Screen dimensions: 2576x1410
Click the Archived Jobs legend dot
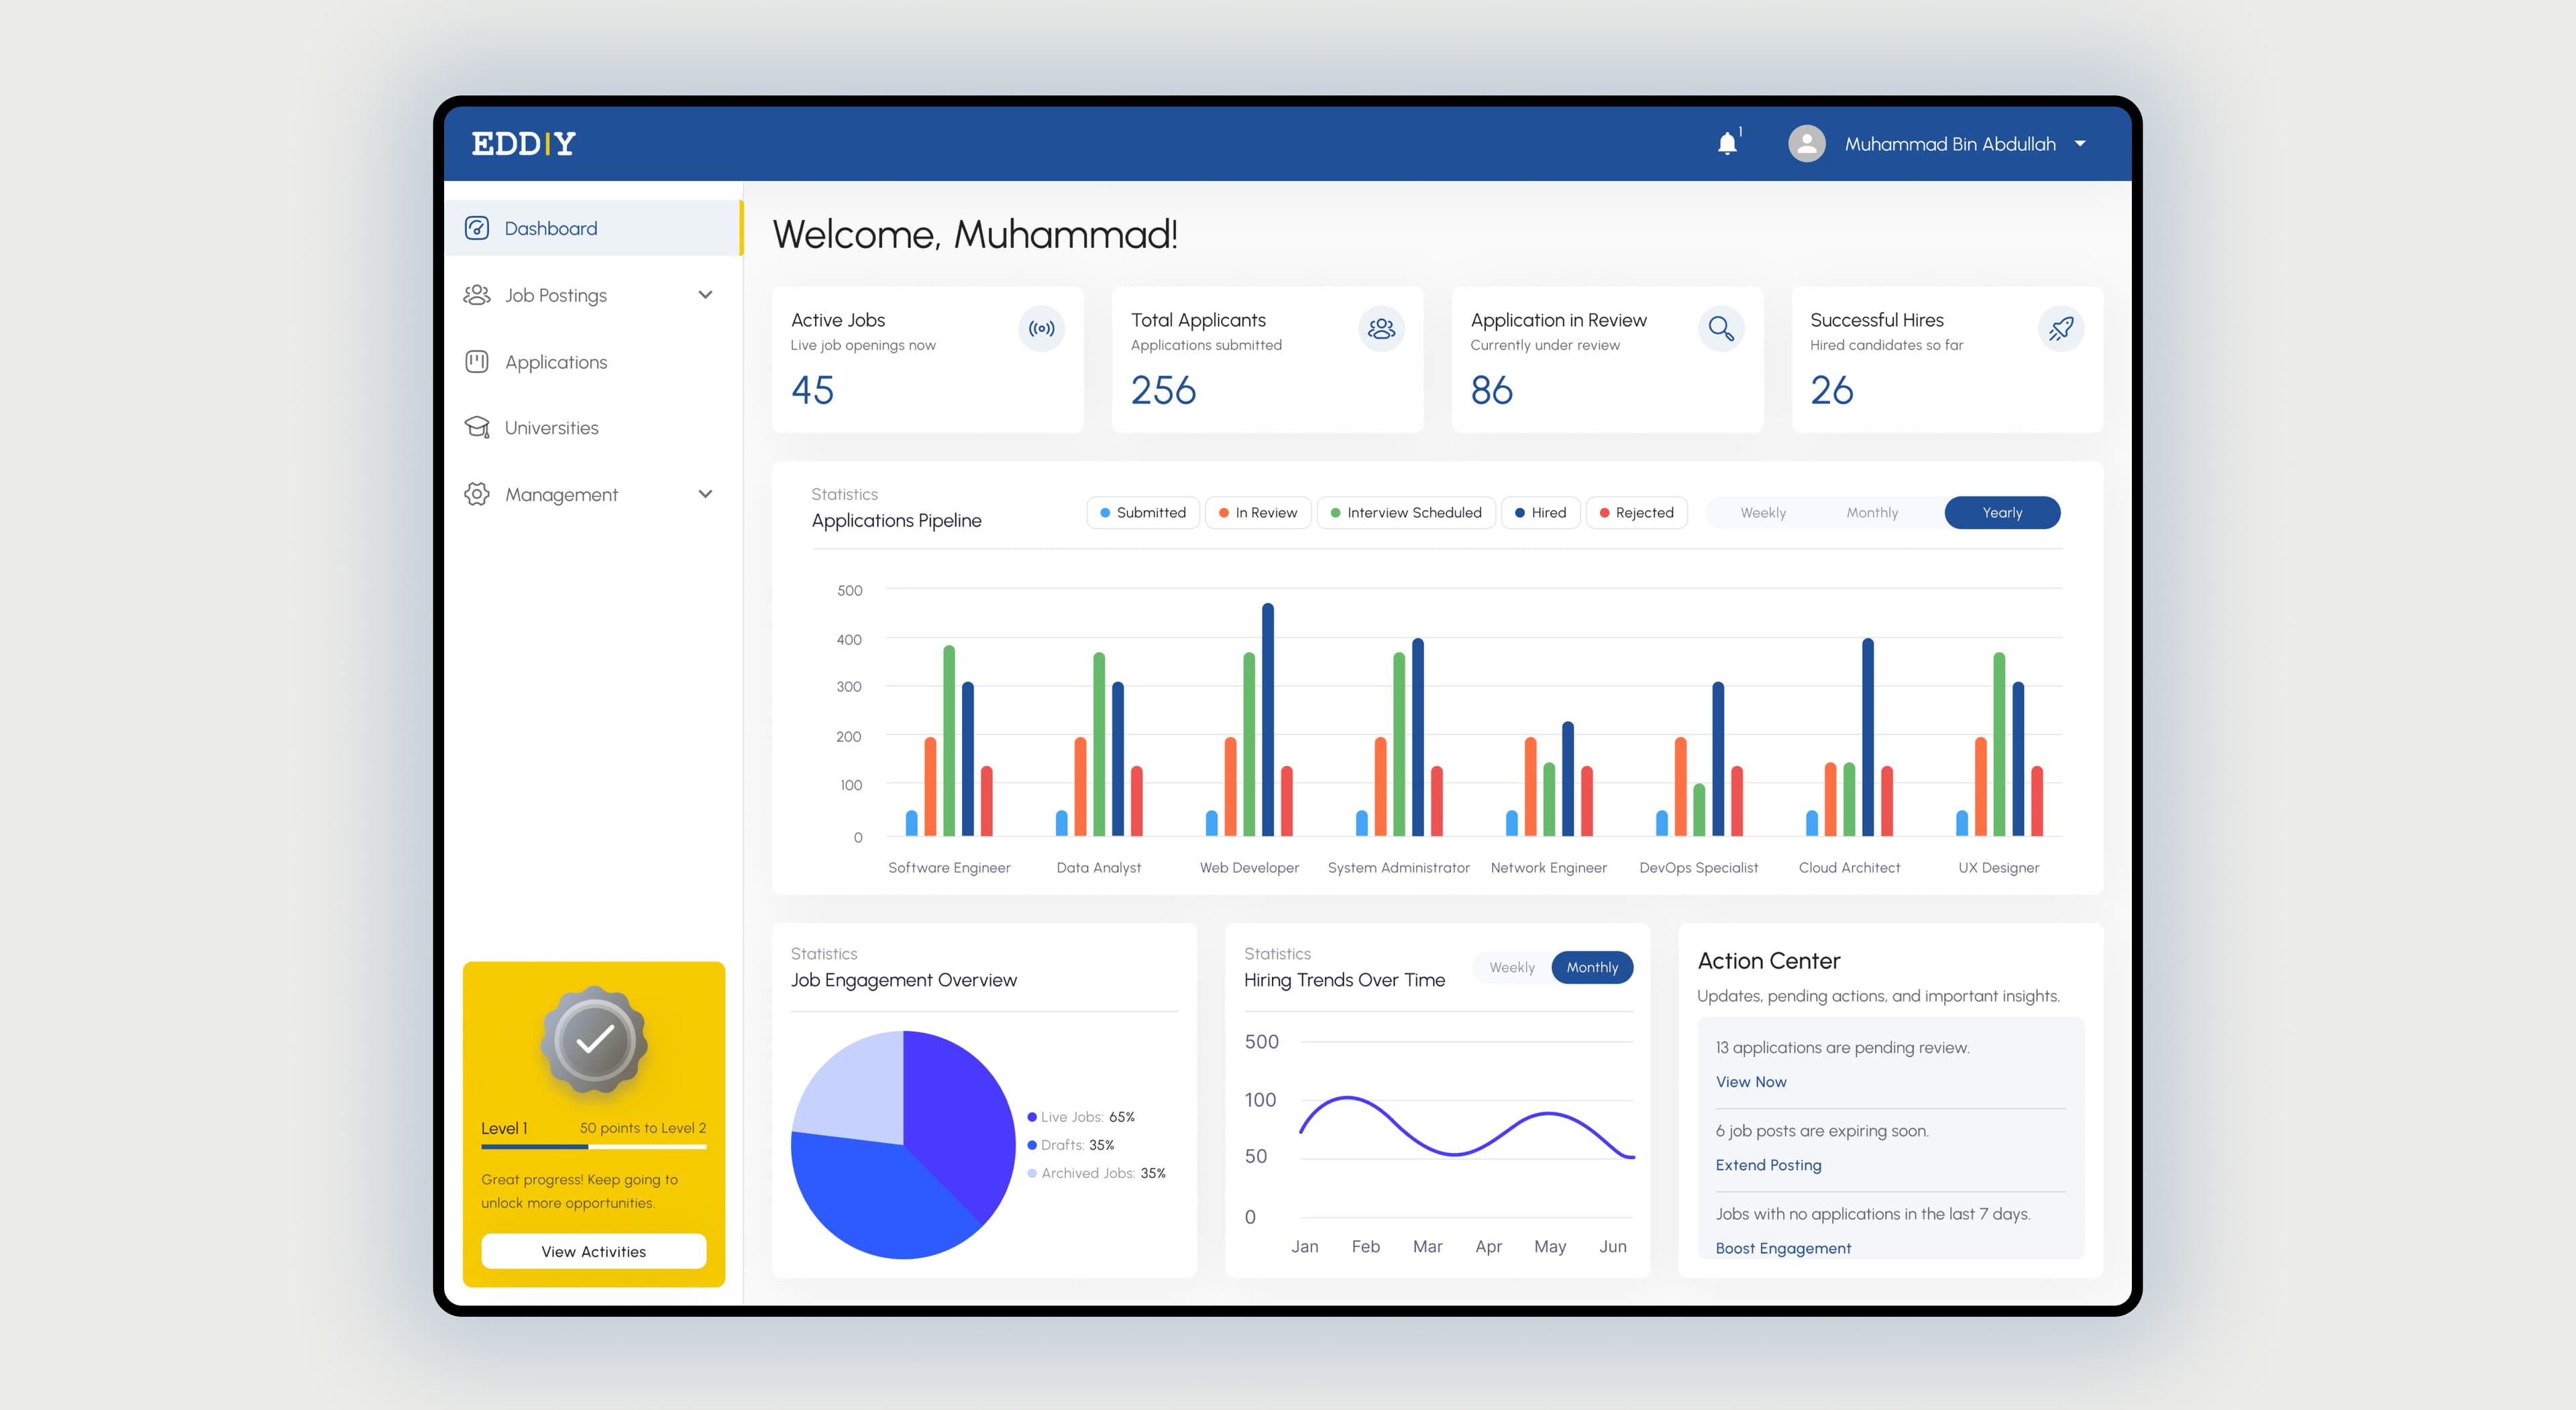[x=1032, y=1173]
